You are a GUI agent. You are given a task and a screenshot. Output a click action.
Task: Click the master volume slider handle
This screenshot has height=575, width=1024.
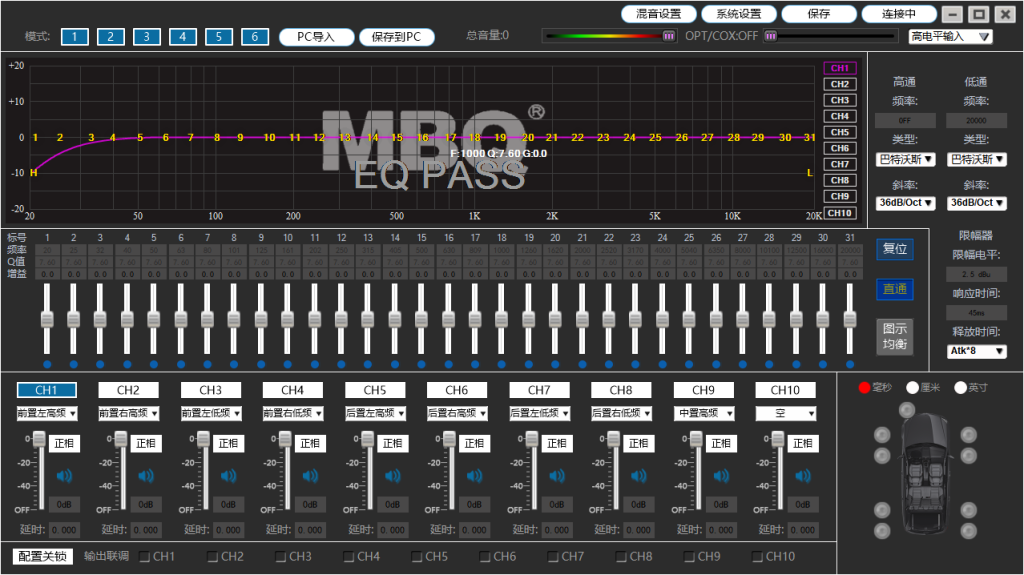[x=669, y=36]
